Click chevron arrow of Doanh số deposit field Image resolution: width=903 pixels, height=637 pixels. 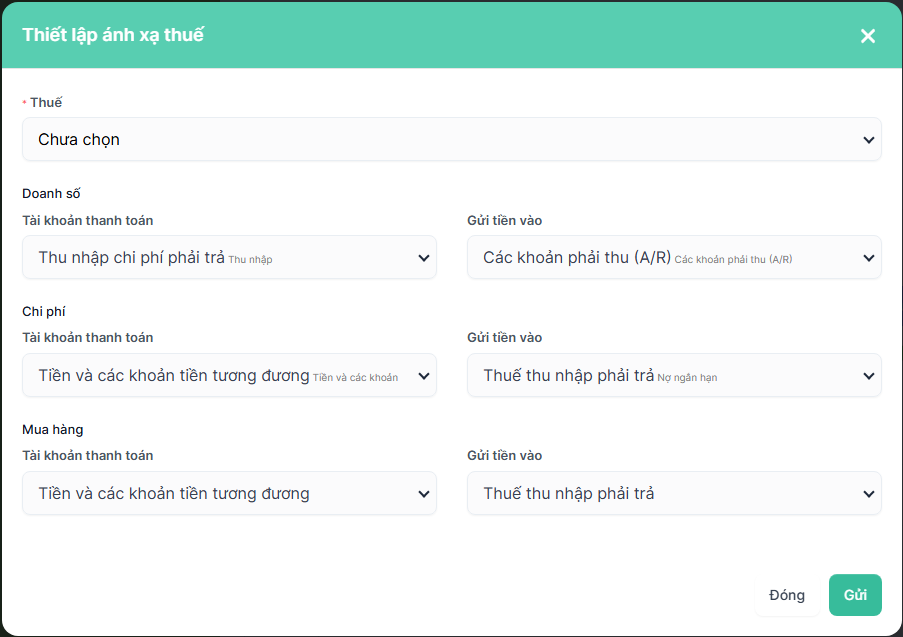click(x=868, y=258)
